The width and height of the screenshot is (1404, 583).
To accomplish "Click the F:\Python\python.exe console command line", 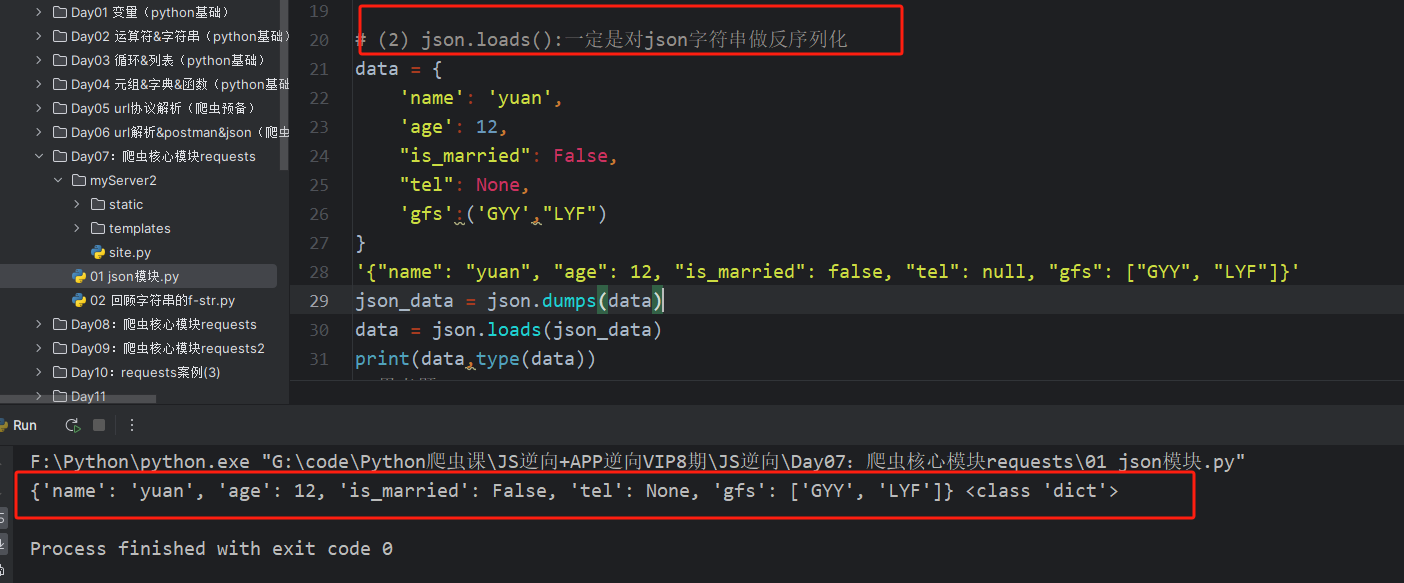I will tap(637, 461).
